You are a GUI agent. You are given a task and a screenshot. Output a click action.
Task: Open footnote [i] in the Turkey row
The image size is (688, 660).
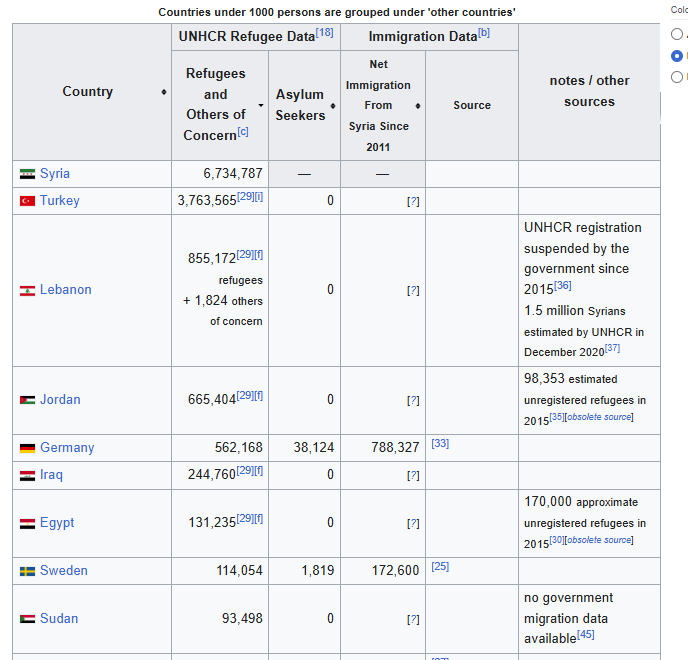[259, 197]
